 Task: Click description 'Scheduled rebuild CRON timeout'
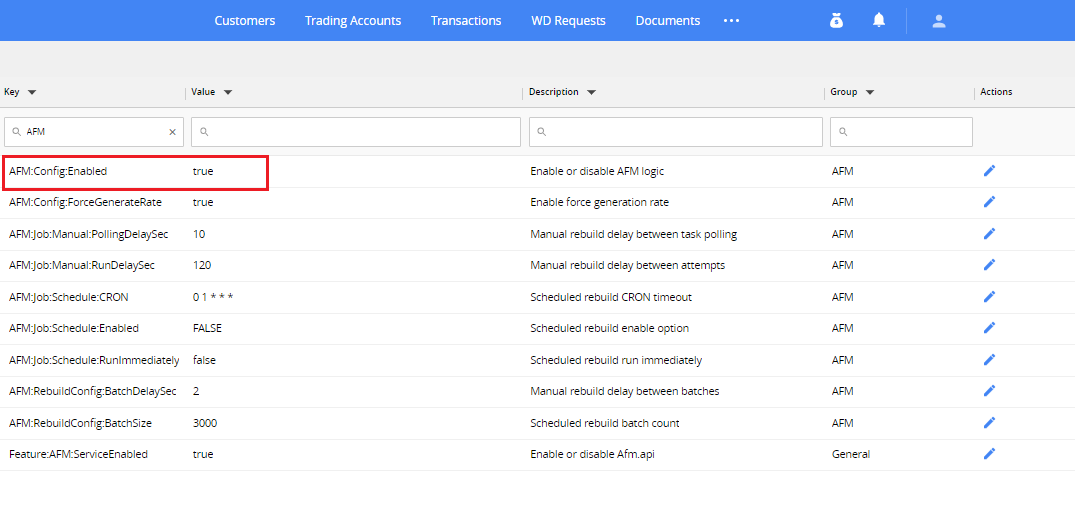(611, 297)
